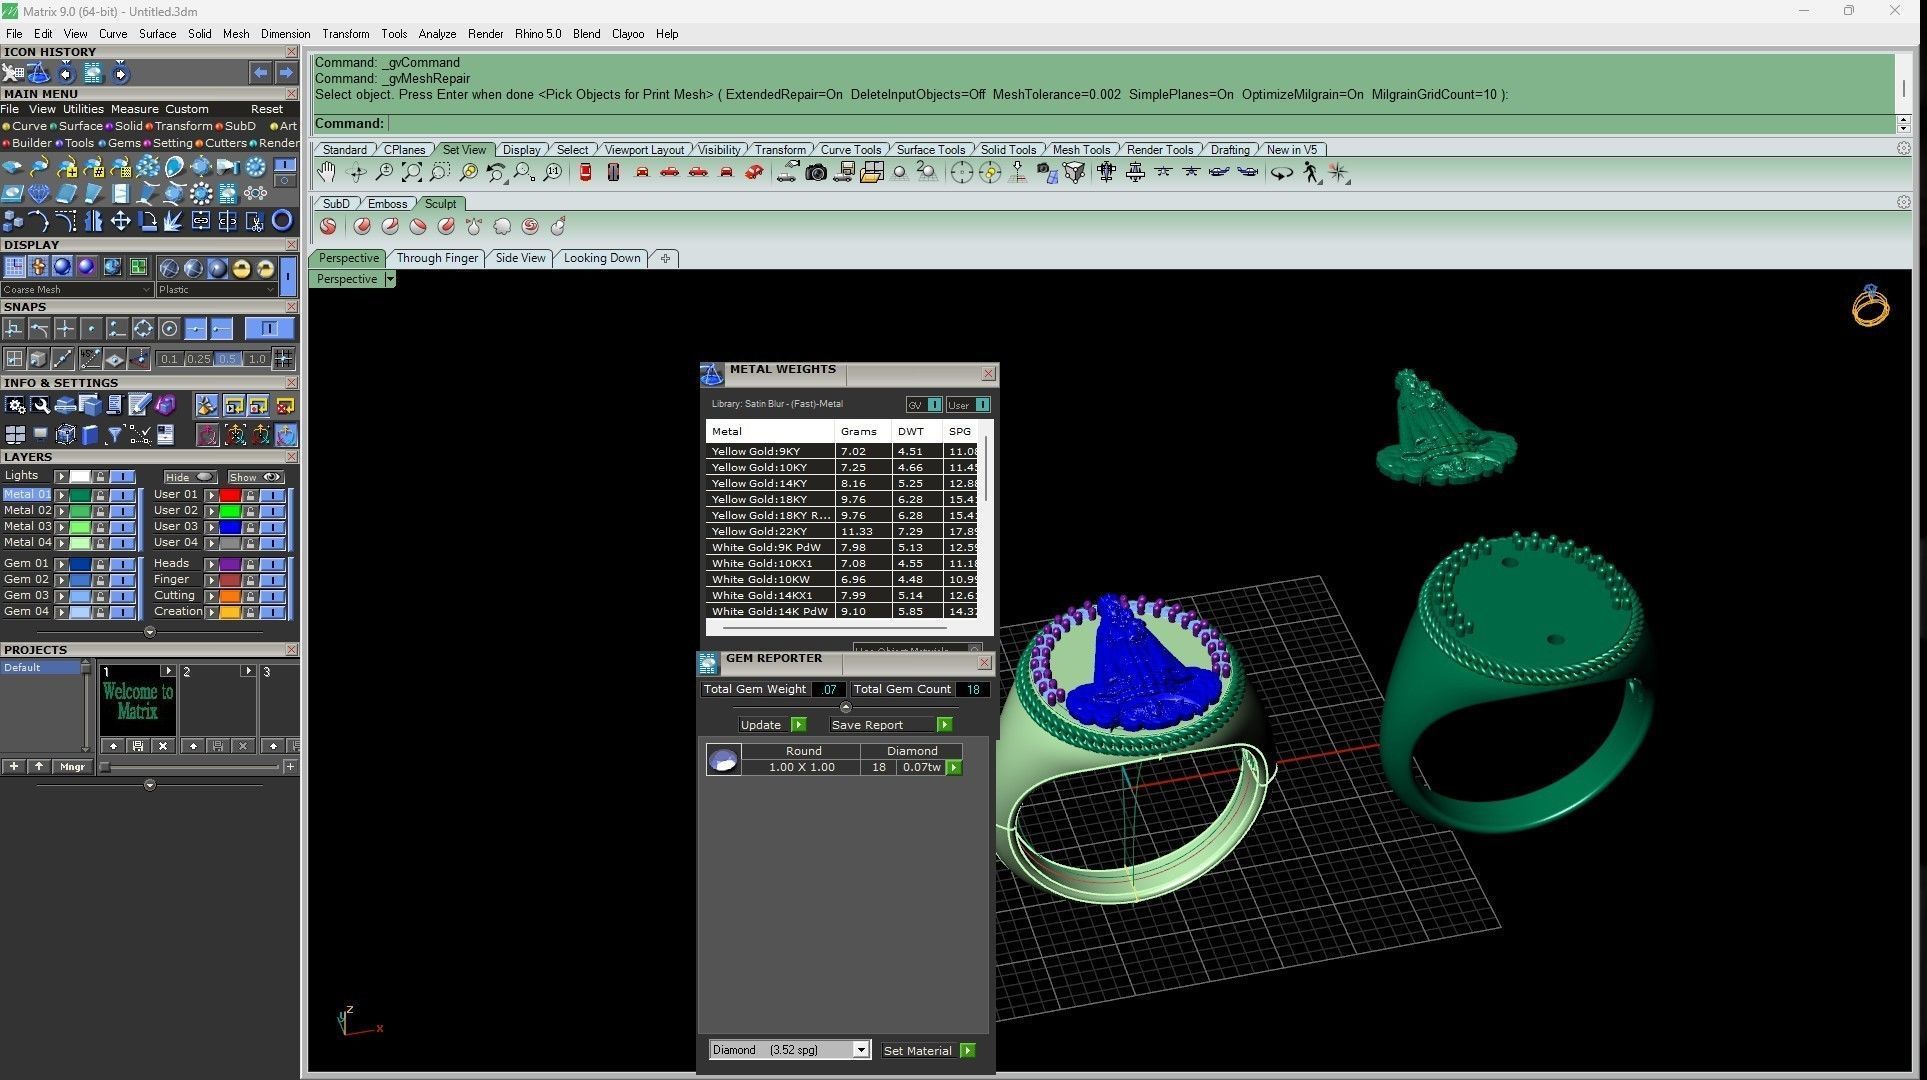
Task: Open the Coarse Mesh dropdown
Action: [x=145, y=290]
